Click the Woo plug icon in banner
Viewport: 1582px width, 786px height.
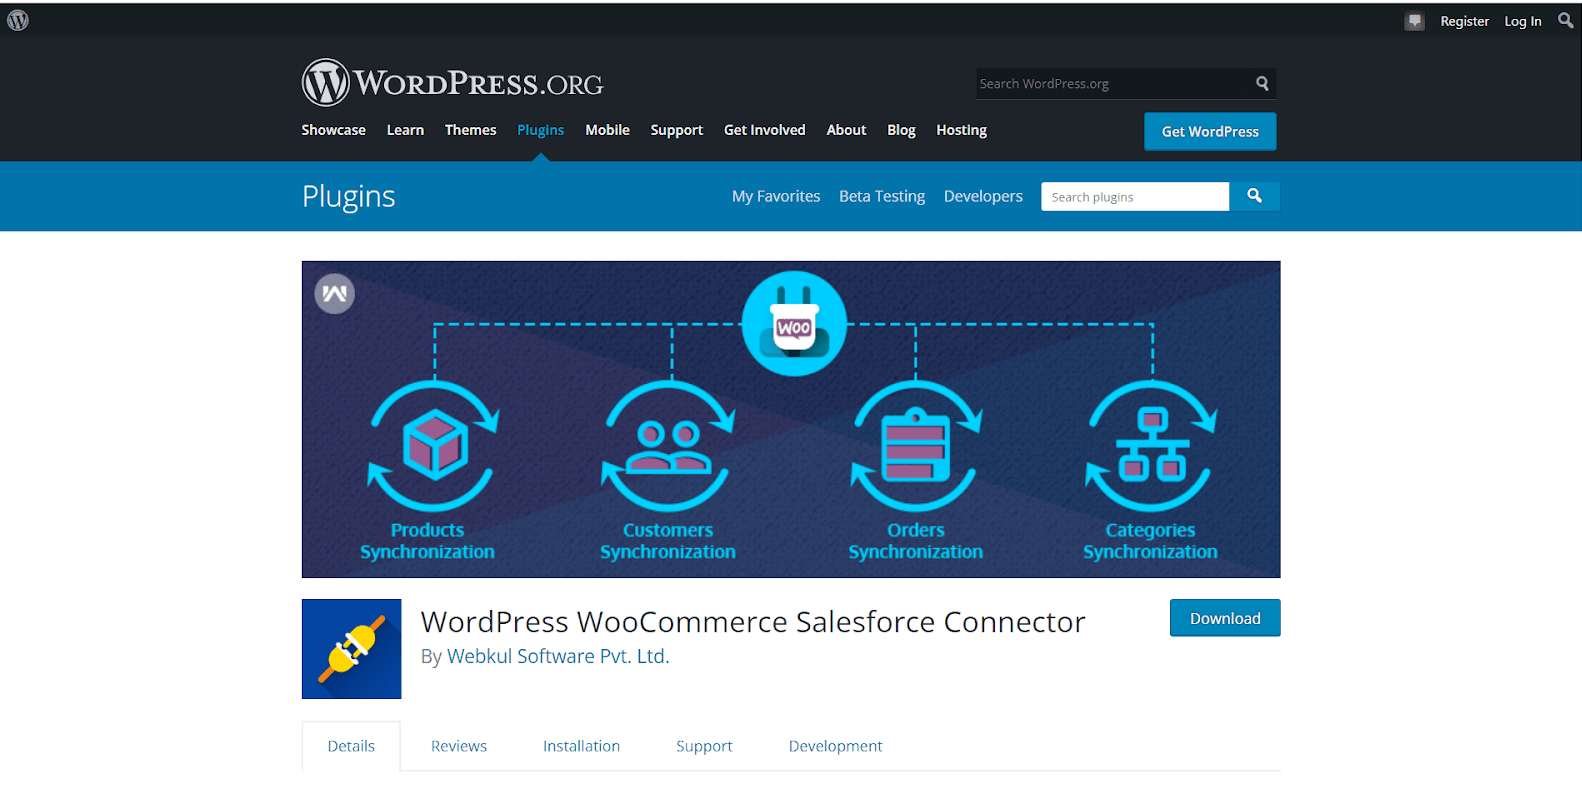coord(794,324)
